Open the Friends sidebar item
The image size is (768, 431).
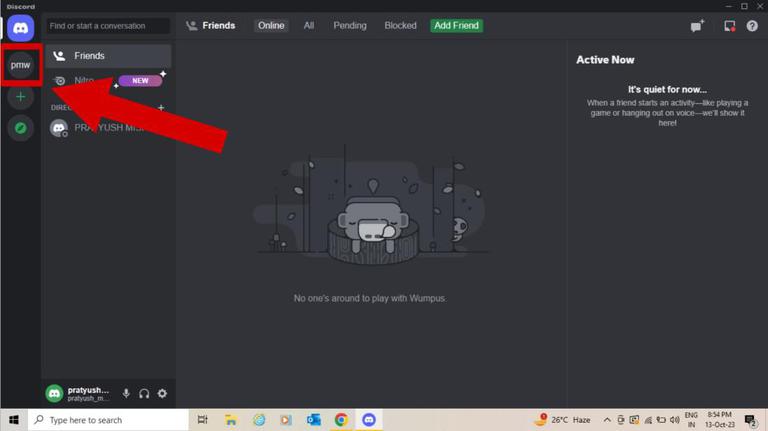click(108, 56)
